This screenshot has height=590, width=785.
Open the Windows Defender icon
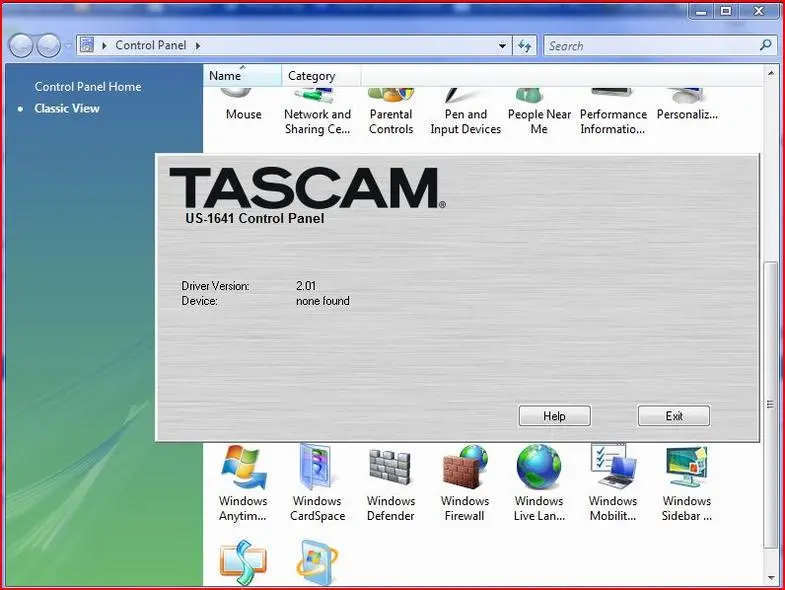[x=390, y=483]
